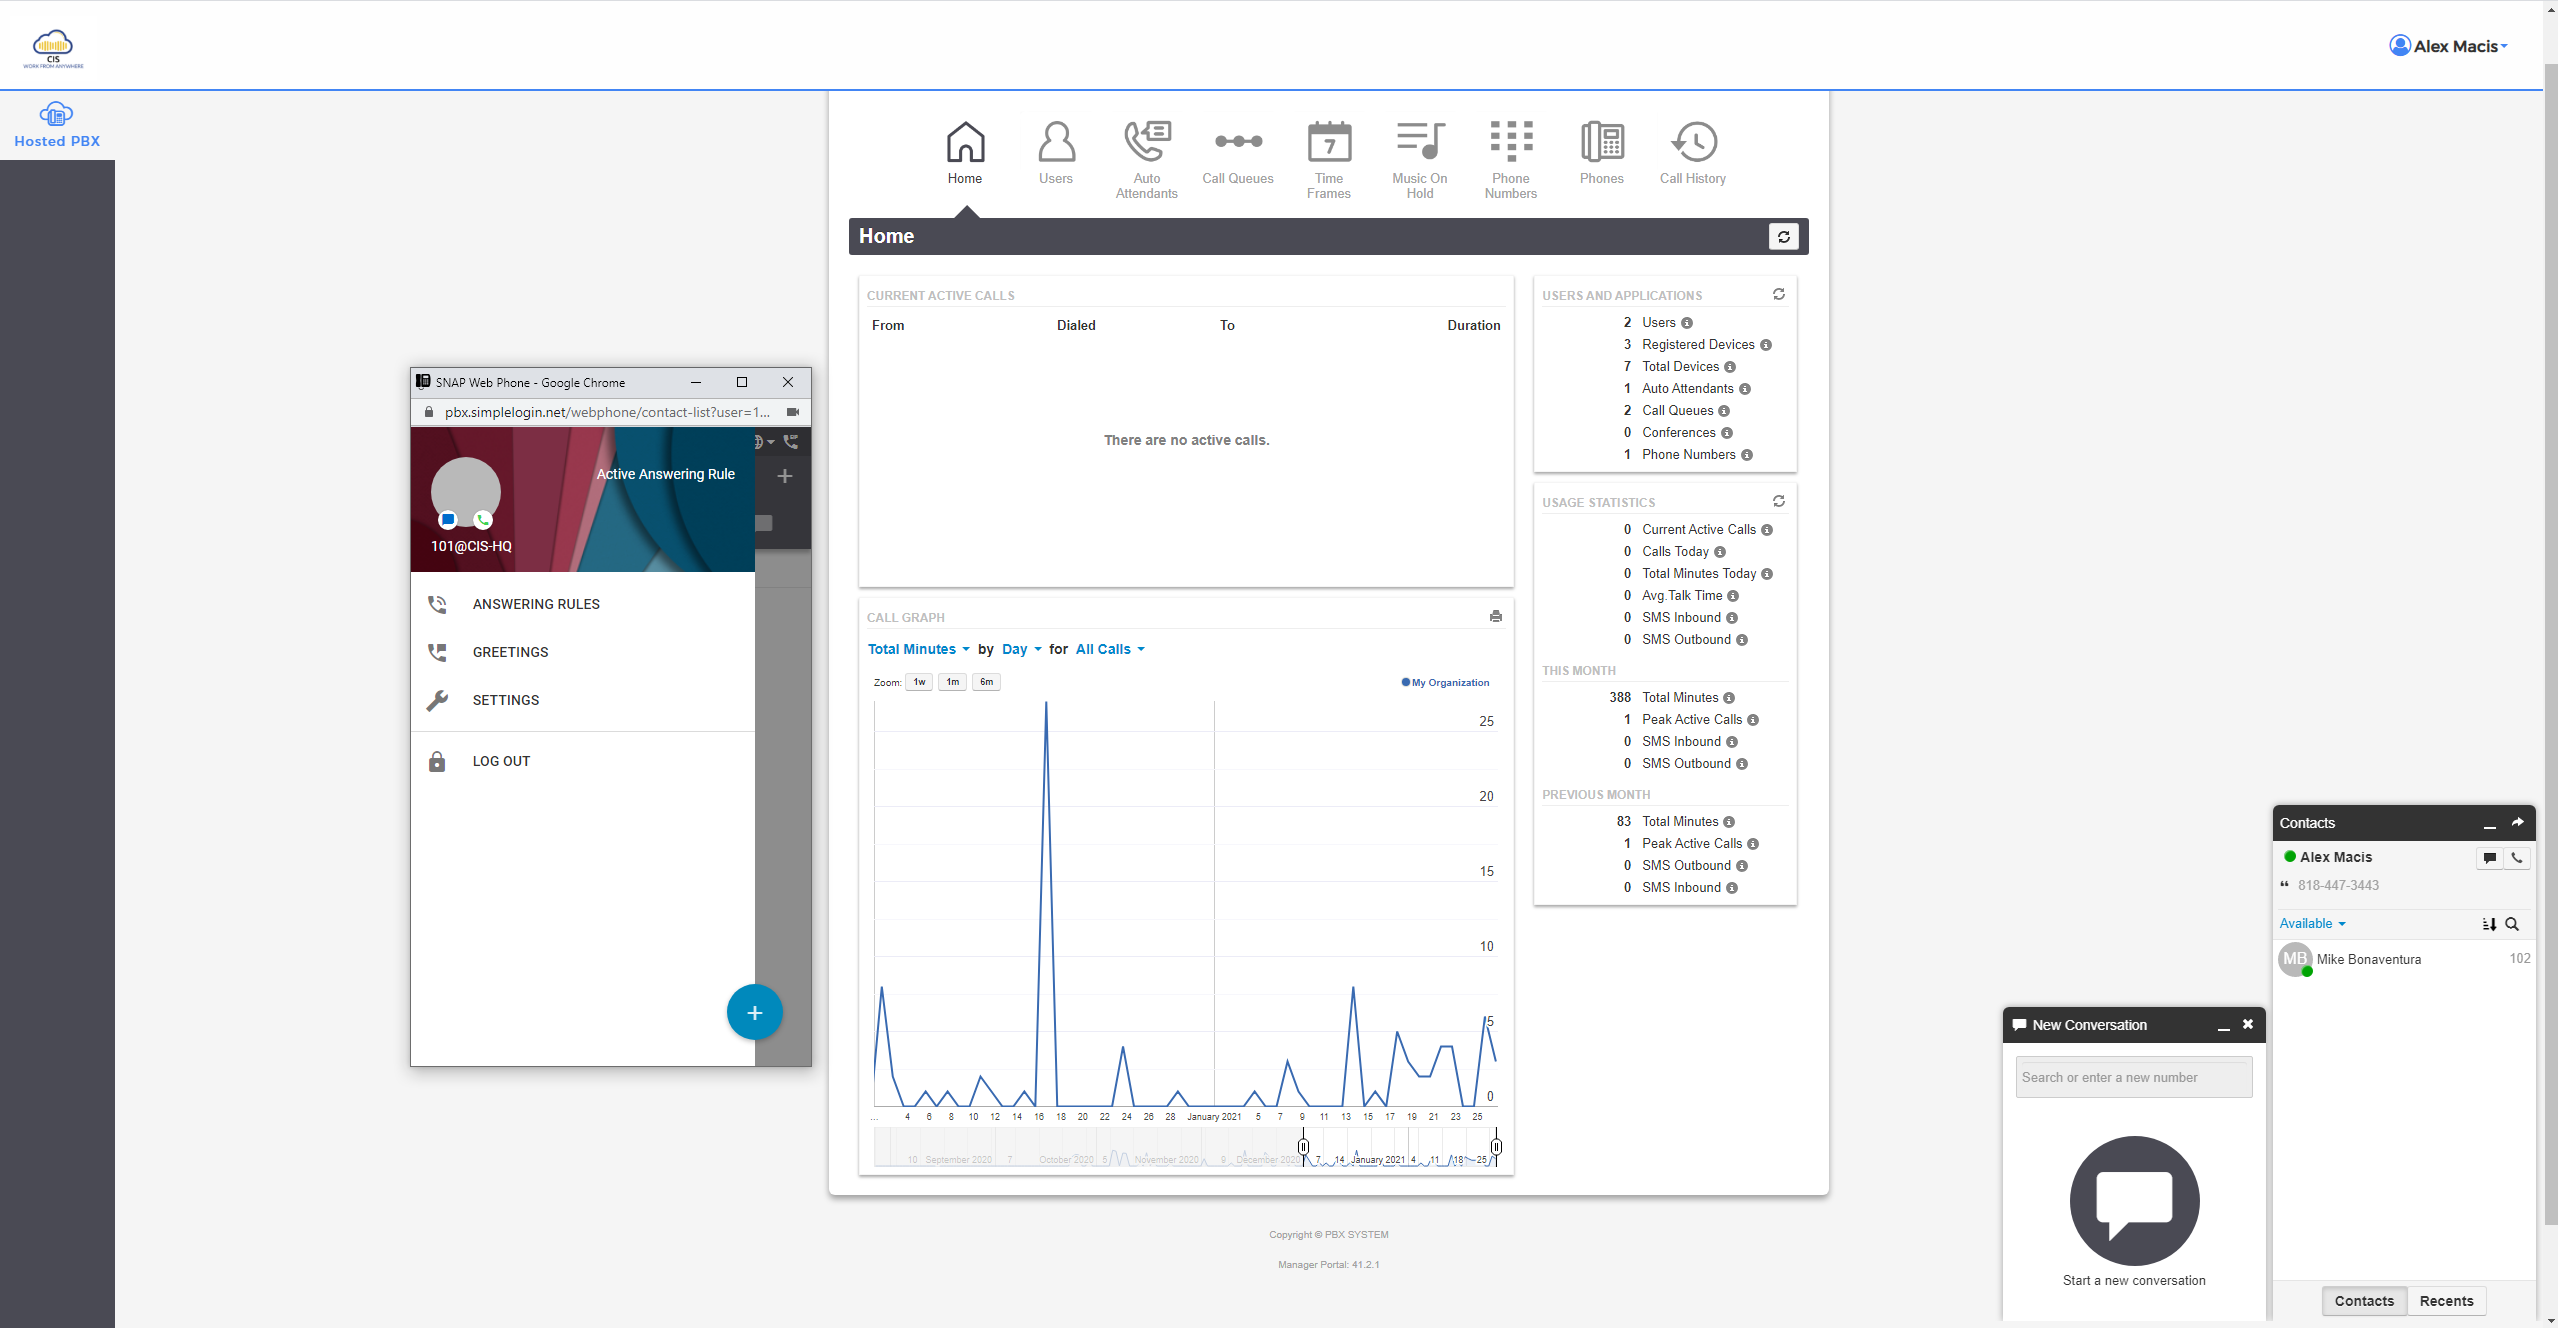Open the Alex Macis user menu
2558x1328 pixels.
[x=2449, y=46]
